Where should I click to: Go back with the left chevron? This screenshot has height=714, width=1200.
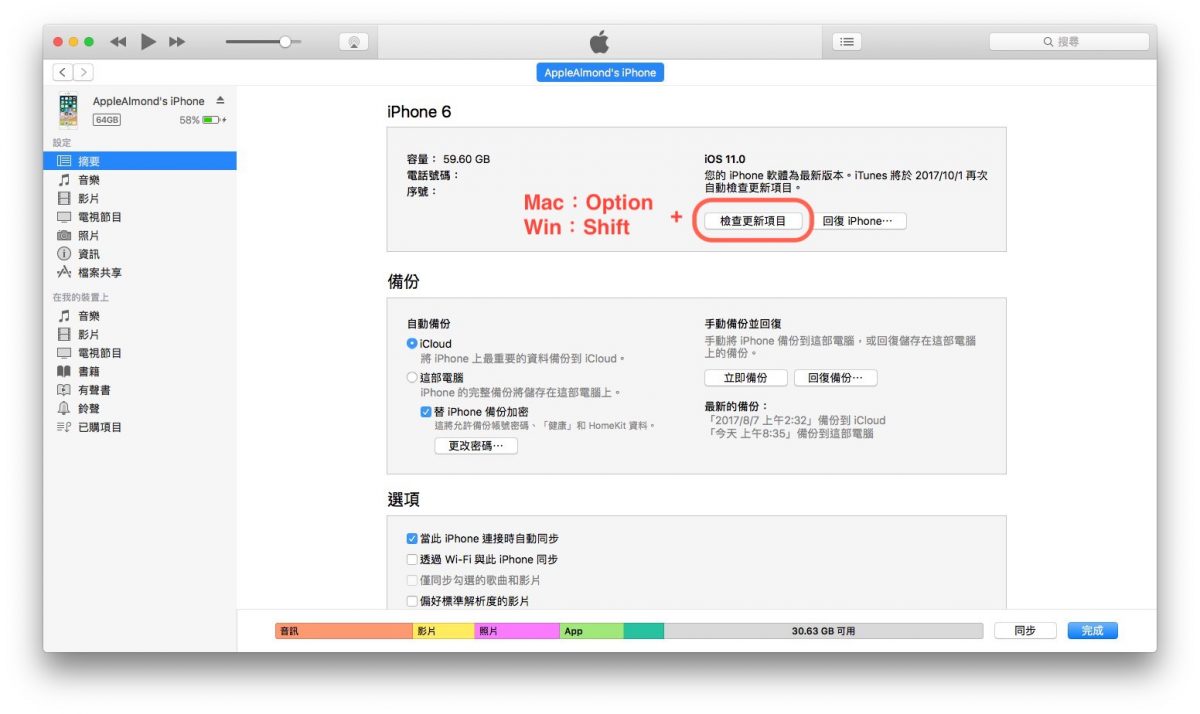[x=63, y=72]
